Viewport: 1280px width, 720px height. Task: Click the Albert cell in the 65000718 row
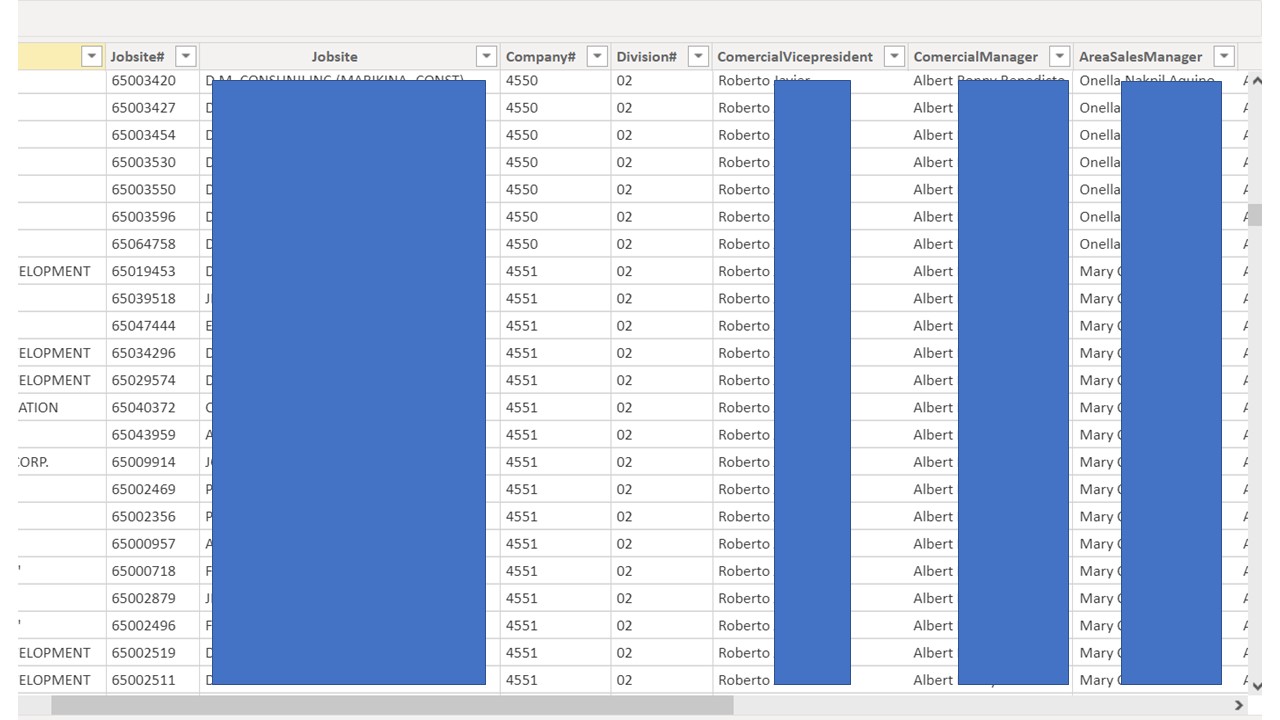[933, 571]
